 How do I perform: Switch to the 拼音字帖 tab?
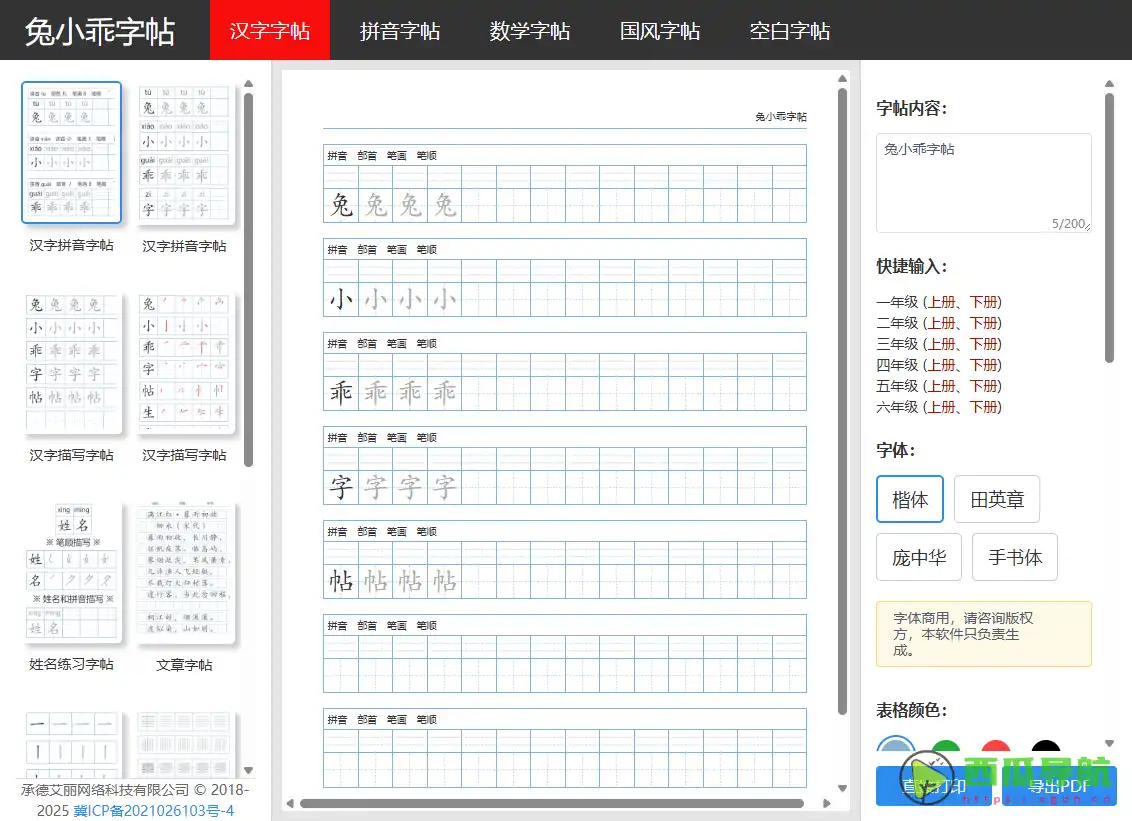pos(399,31)
